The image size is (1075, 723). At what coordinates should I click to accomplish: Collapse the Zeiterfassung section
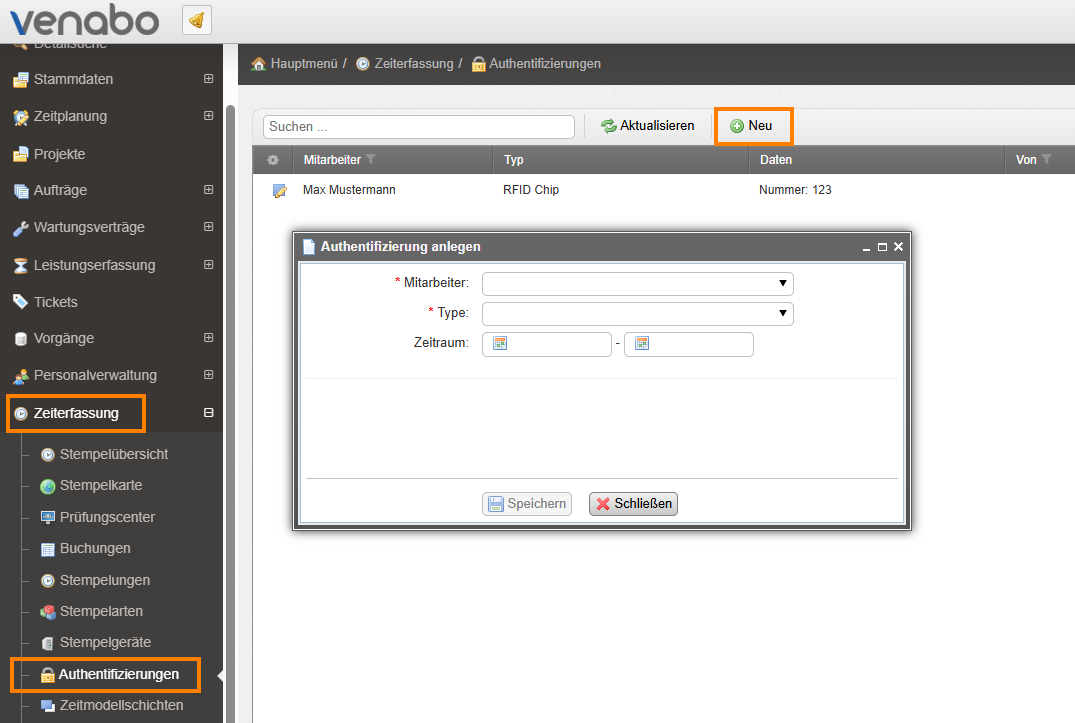coord(208,412)
